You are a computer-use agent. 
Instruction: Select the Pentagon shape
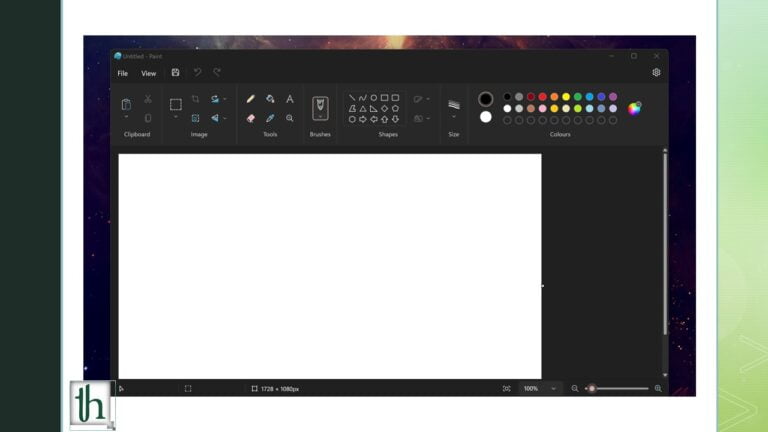395,108
